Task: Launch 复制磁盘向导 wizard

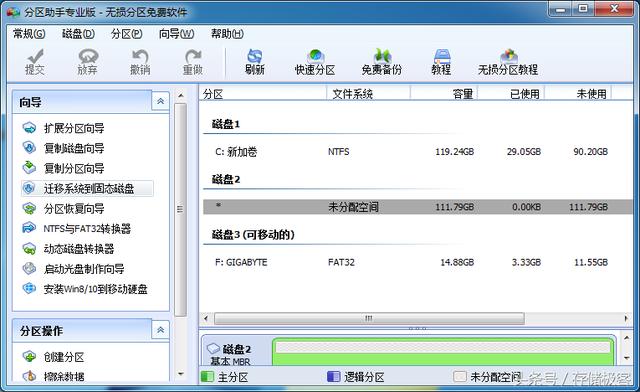Action: [x=63, y=148]
